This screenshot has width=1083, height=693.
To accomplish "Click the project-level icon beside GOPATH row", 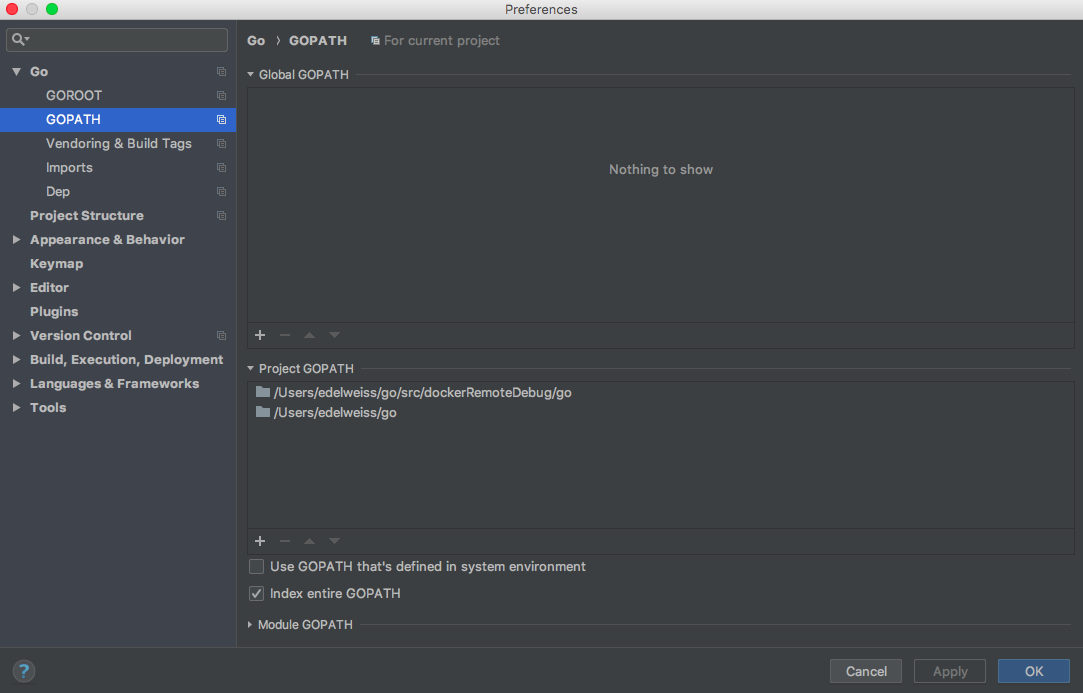I will tap(221, 120).
